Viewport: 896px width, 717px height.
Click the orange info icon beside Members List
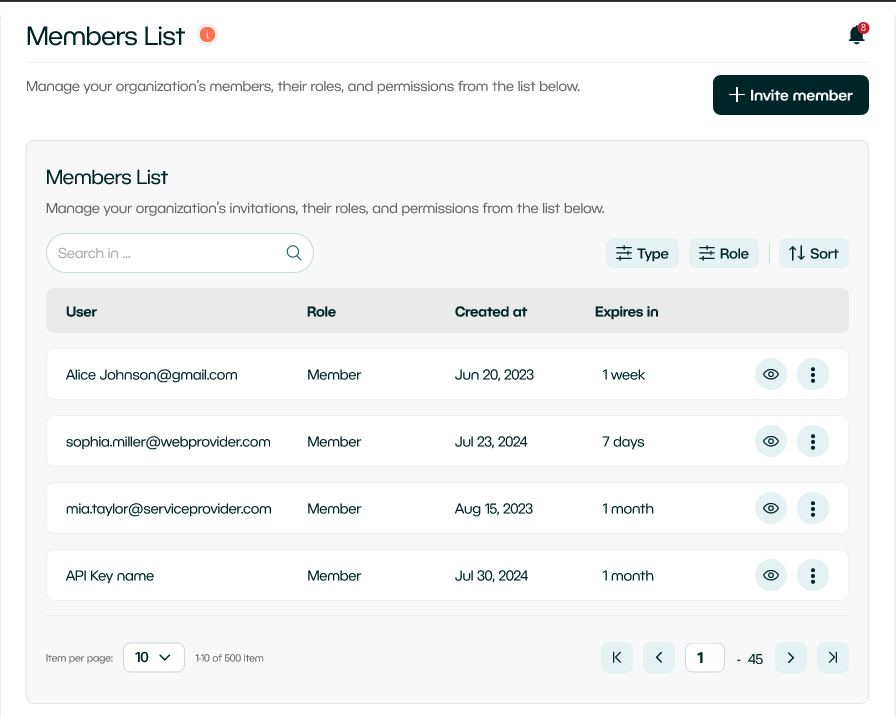(x=207, y=35)
